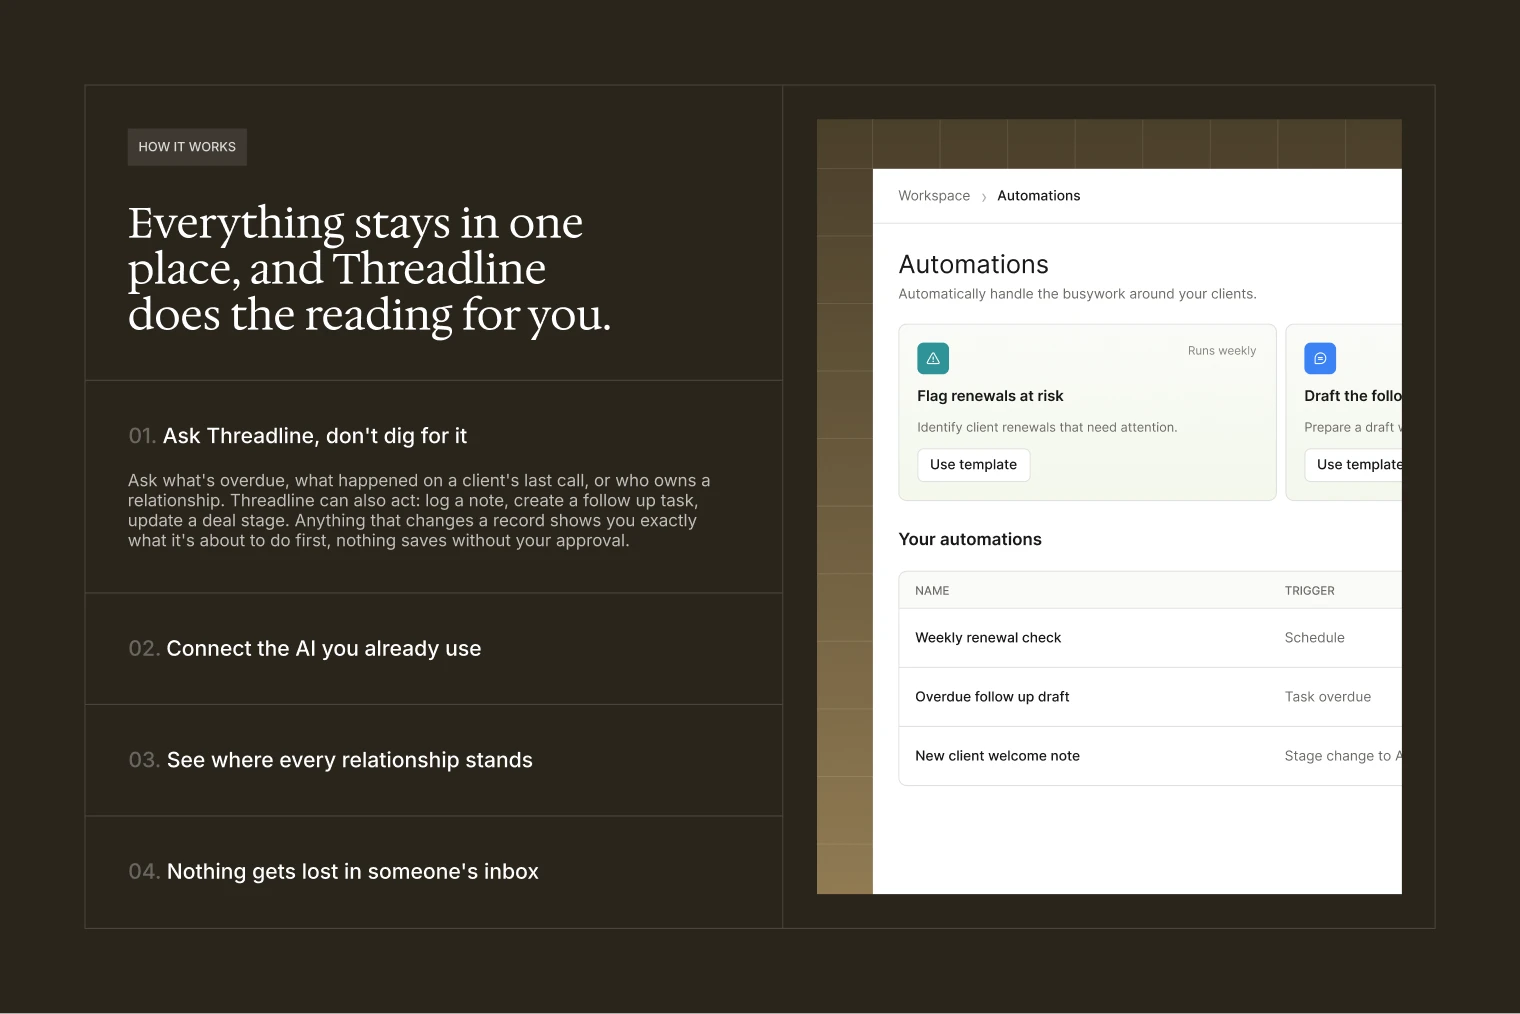Image resolution: width=1520 pixels, height=1014 pixels.
Task: Click the blue Draft follow up chat icon
Action: pos(1320,358)
